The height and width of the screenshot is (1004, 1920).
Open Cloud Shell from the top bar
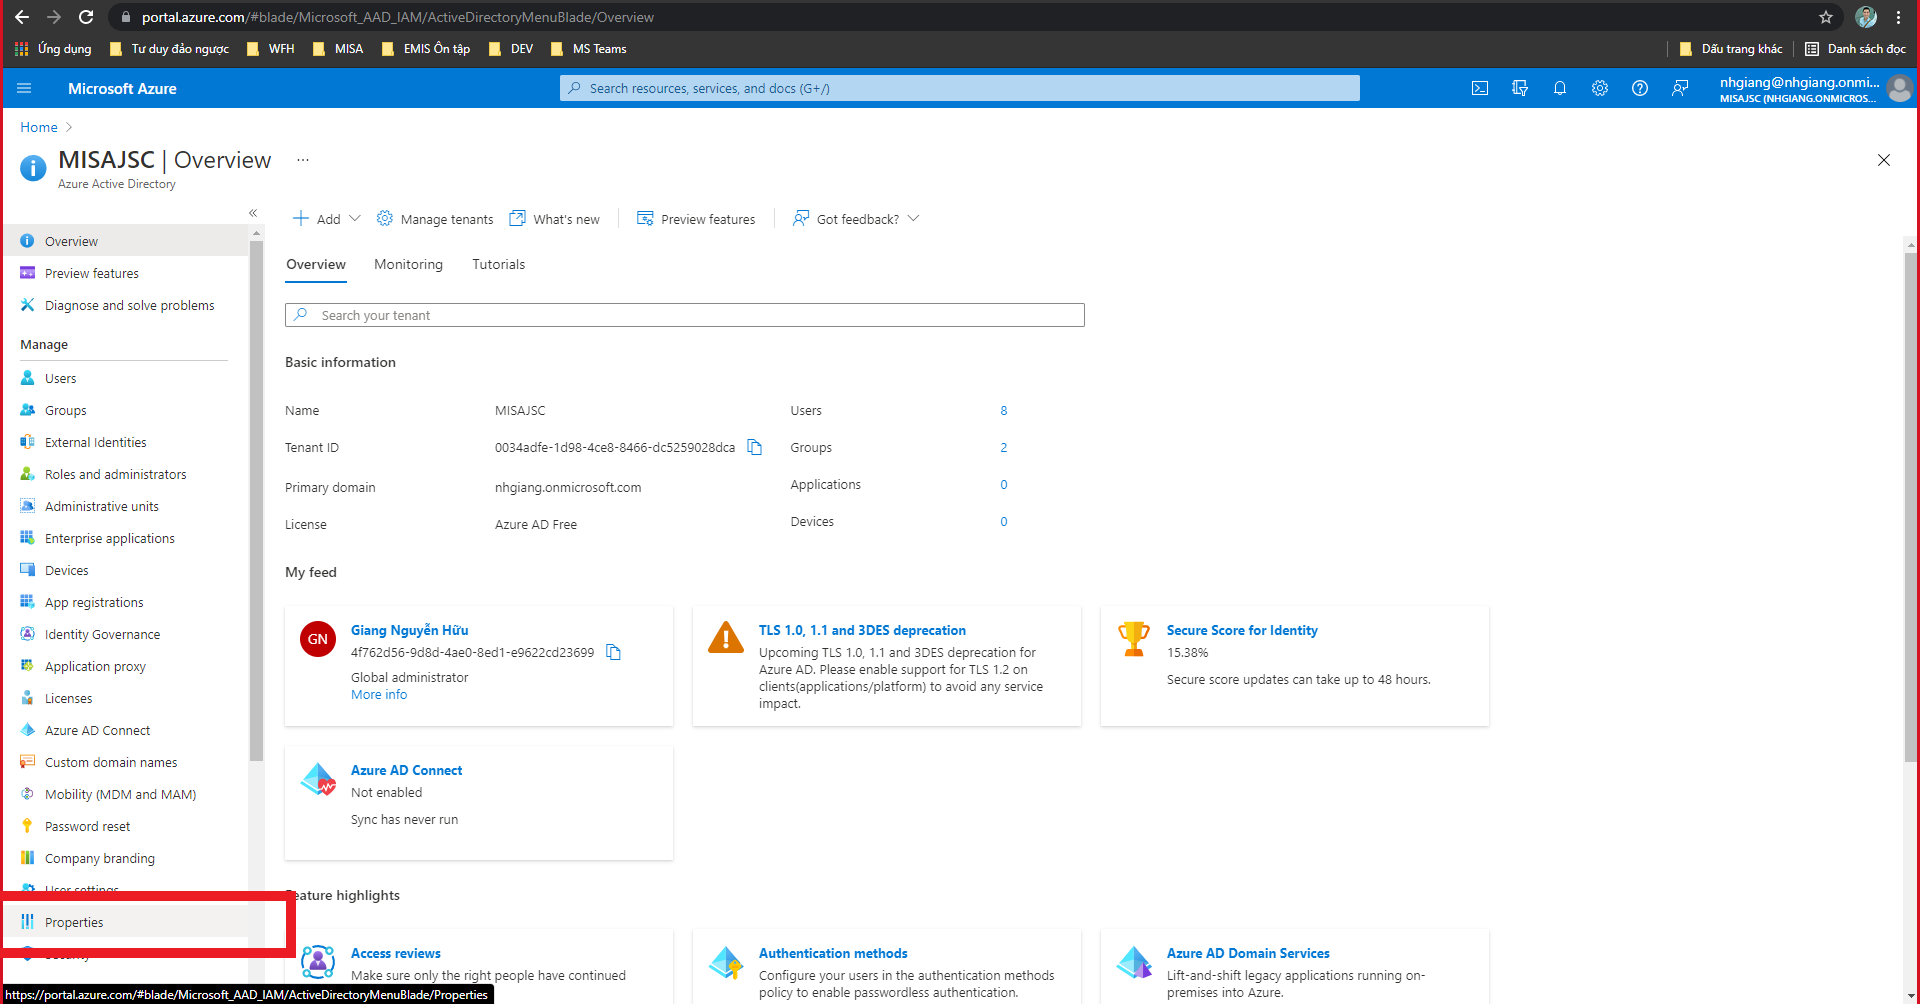click(x=1480, y=88)
